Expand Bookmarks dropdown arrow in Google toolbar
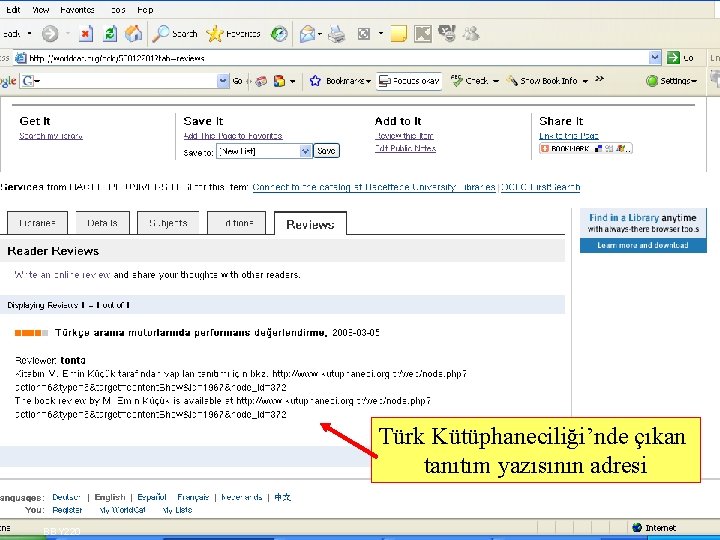Screen dimensions: 720x540 coord(368,81)
